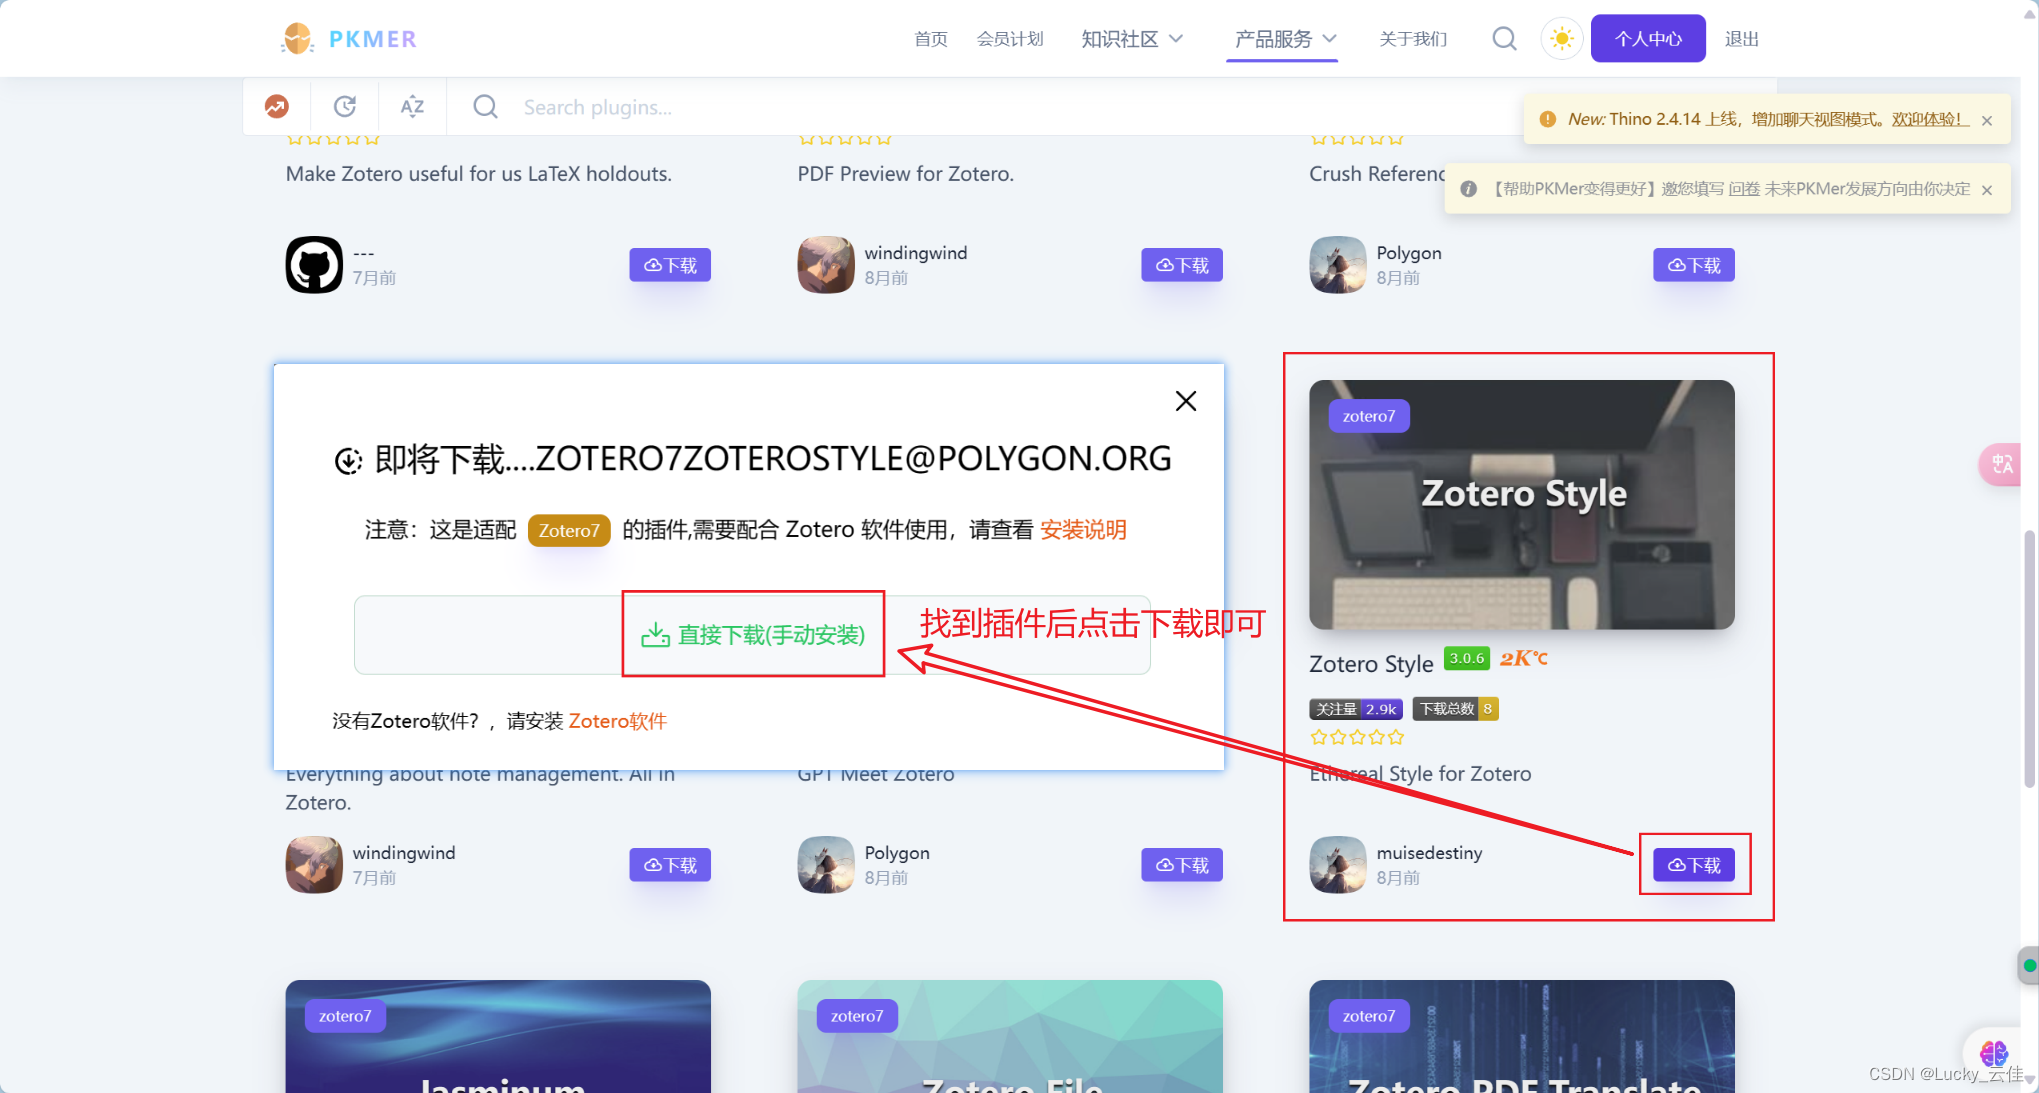
Task: Click the refresh/recent sort icon
Action: 345,106
